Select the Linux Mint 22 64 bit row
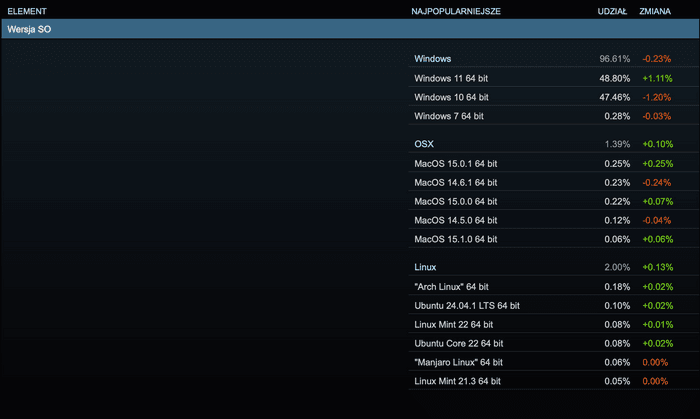The width and height of the screenshot is (700, 419). [x=553, y=324]
